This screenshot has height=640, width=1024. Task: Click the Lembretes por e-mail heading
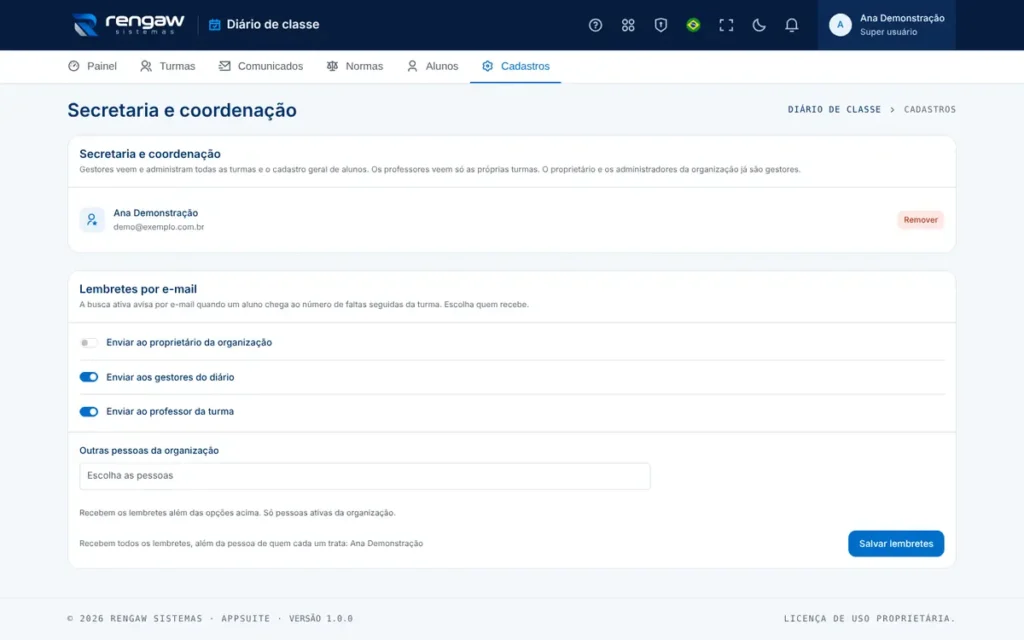pyautogui.click(x=138, y=289)
